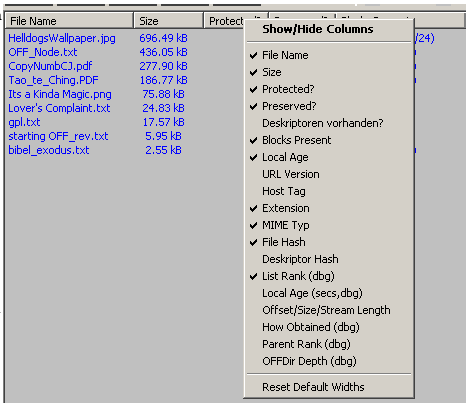470x406 pixels.
Task: Enable the Host Tag column
Action: click(x=328, y=191)
